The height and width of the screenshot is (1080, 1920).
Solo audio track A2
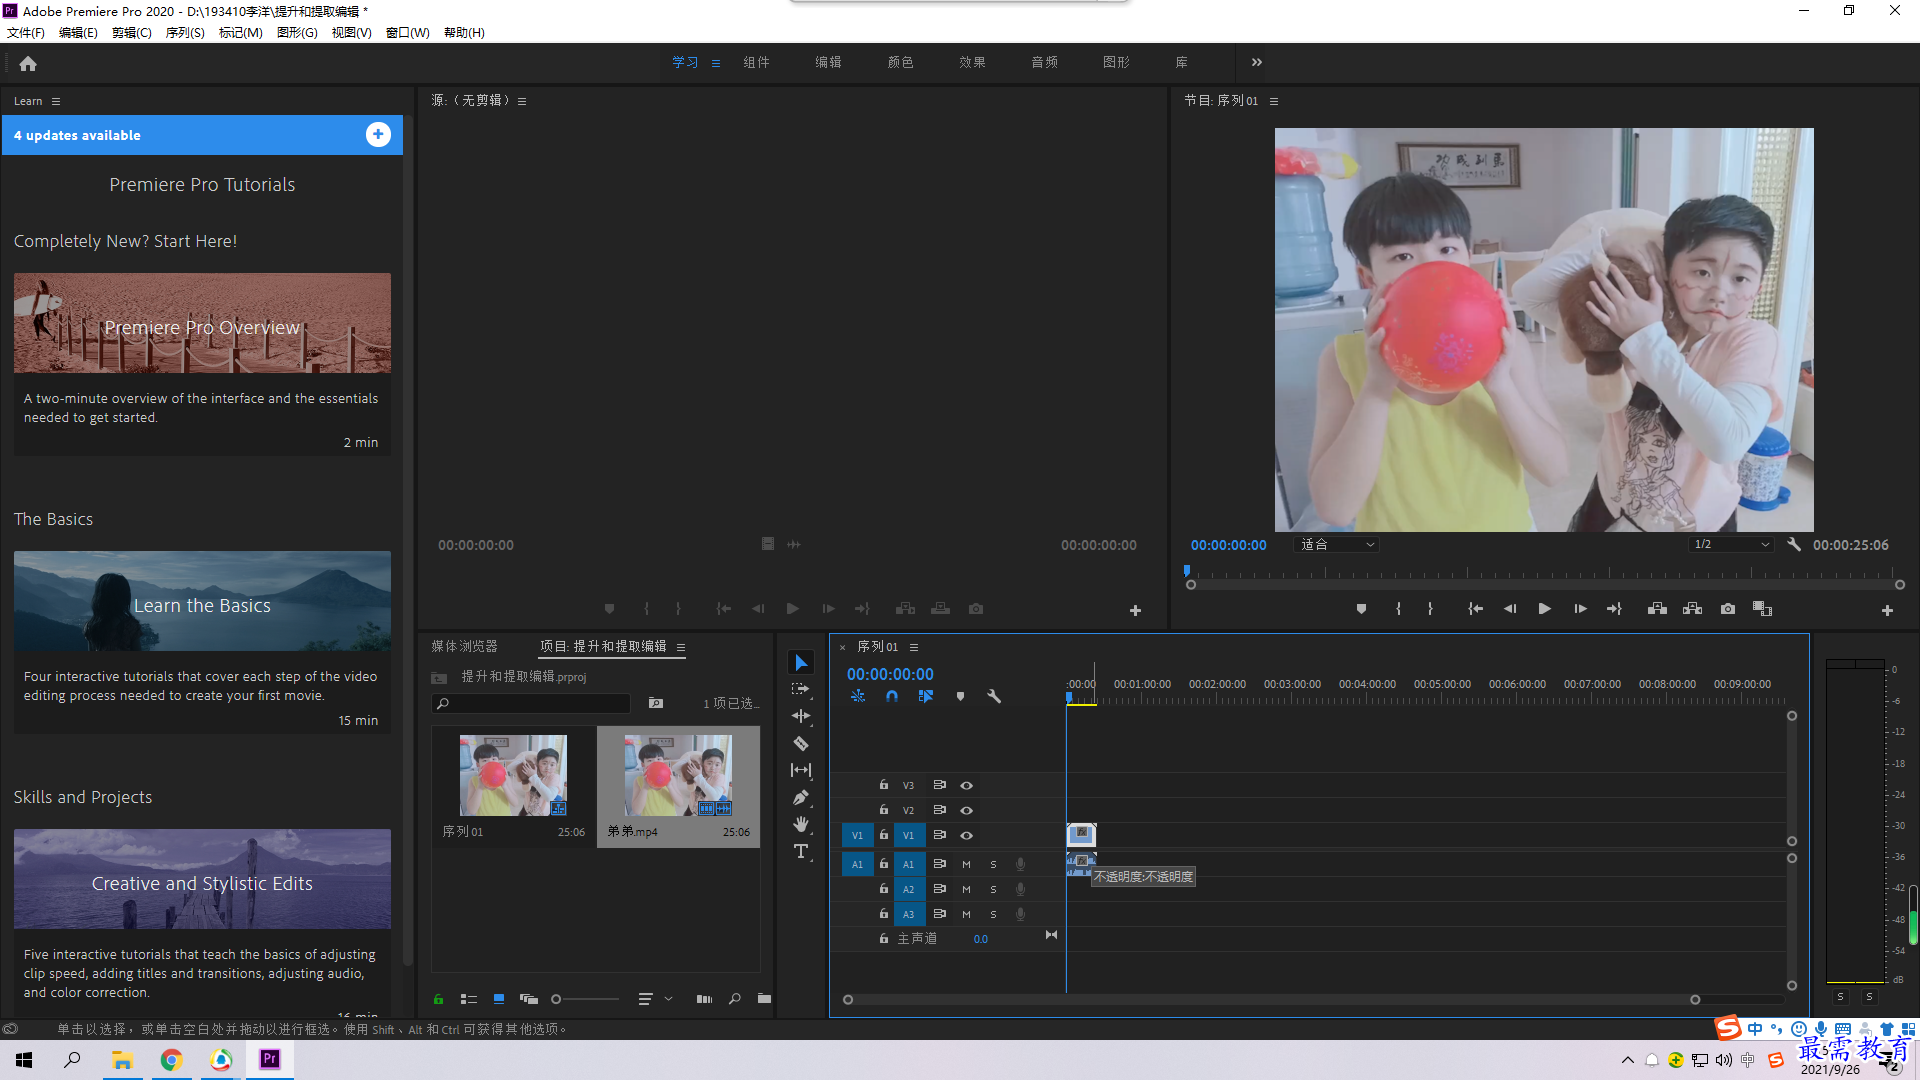coord(993,889)
